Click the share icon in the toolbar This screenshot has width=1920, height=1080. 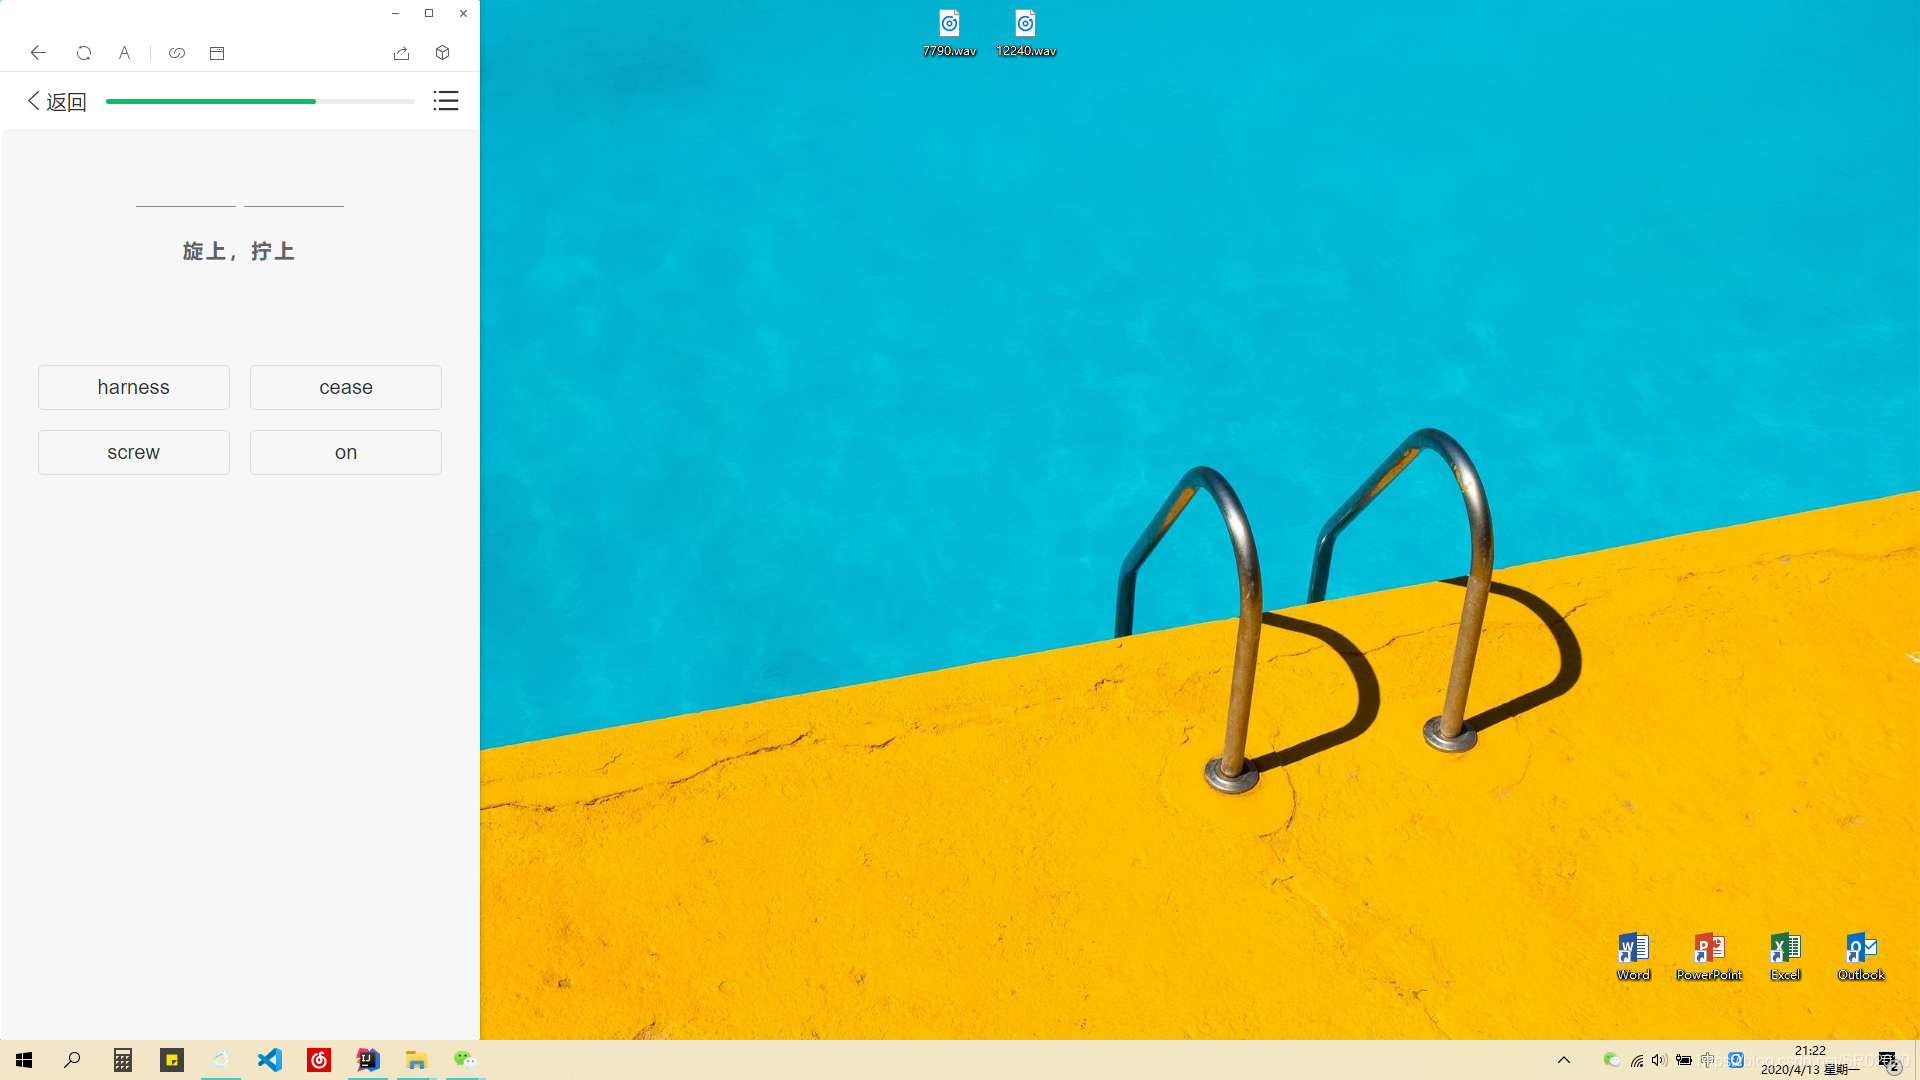401,53
